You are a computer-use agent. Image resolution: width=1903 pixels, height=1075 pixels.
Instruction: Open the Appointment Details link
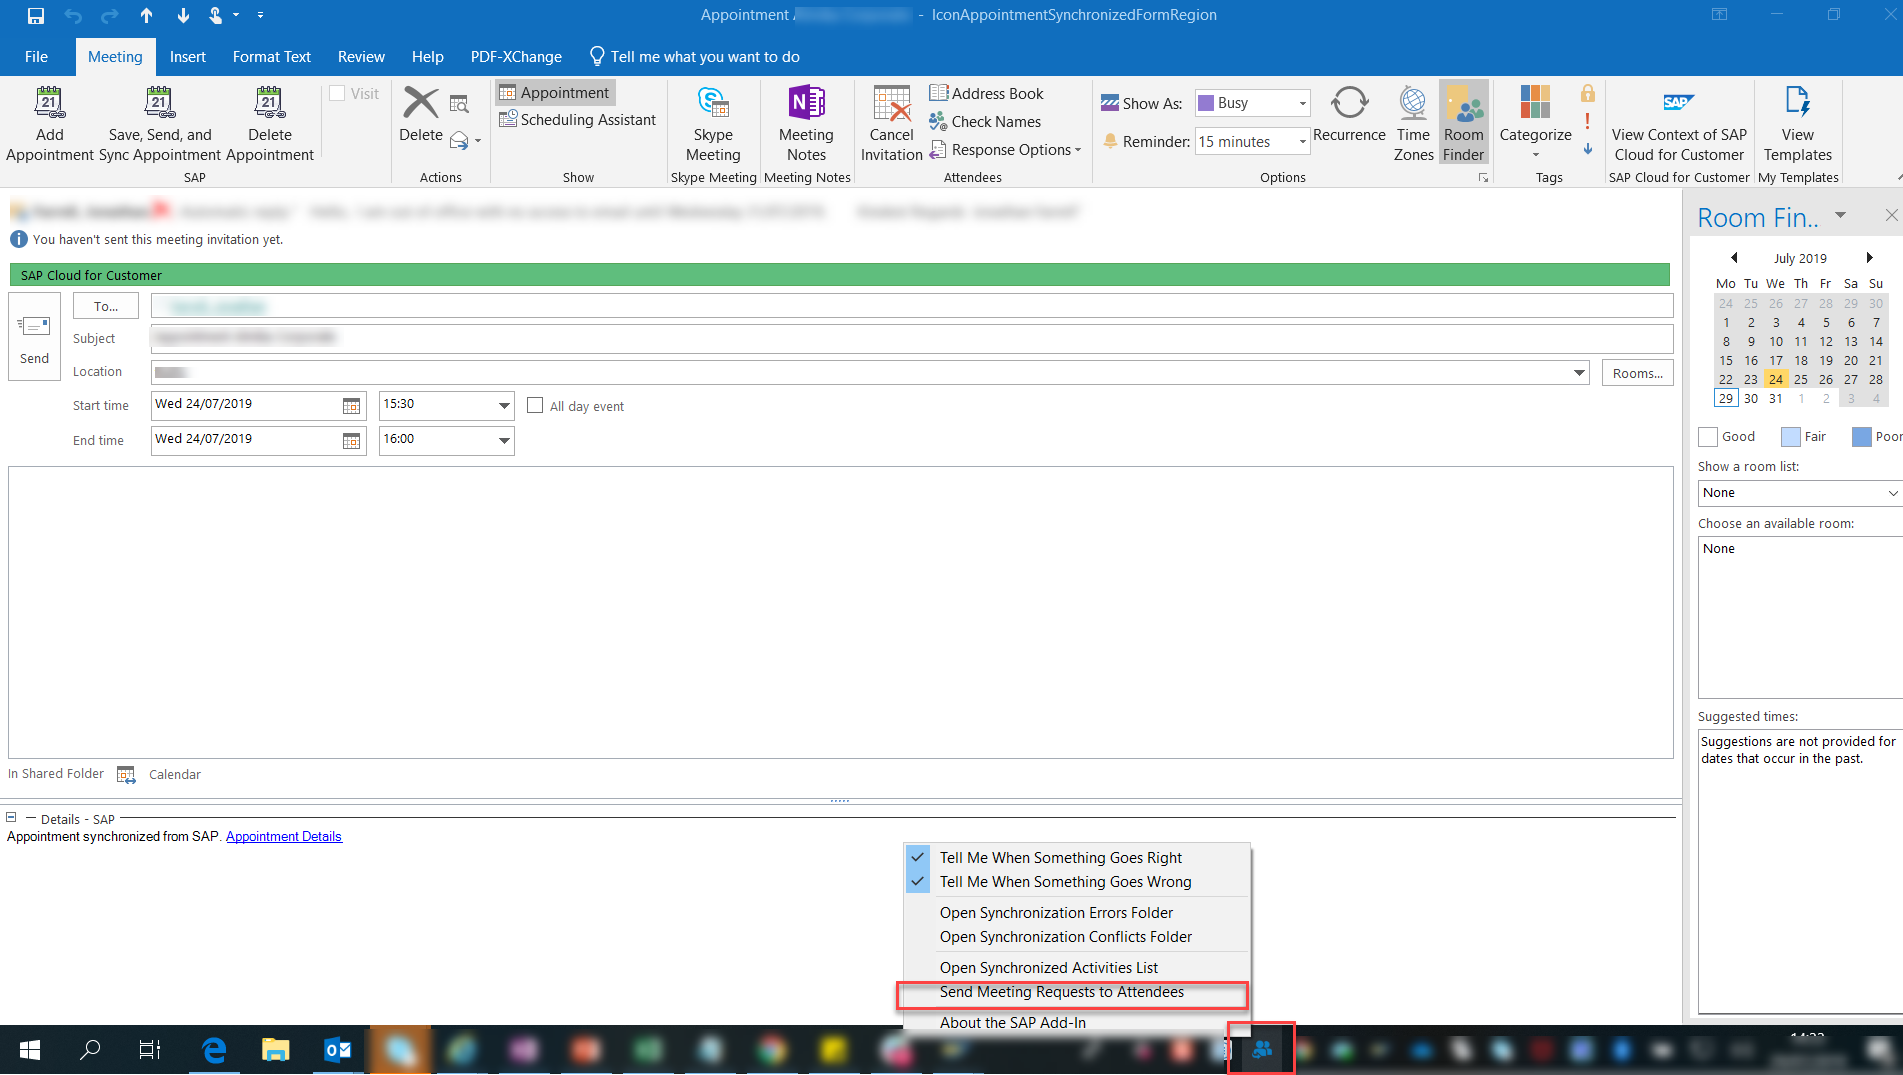tap(284, 836)
